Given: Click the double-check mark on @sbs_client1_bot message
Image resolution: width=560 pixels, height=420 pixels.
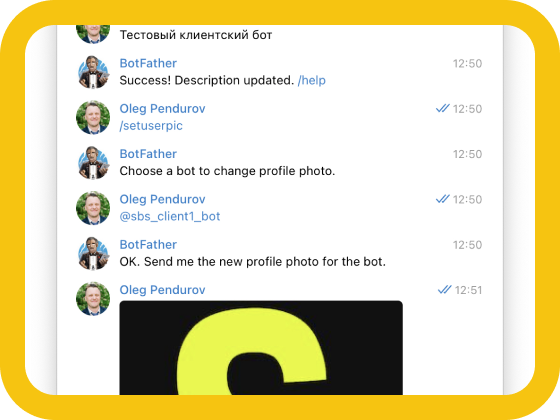Looking at the screenshot, I should [442, 199].
